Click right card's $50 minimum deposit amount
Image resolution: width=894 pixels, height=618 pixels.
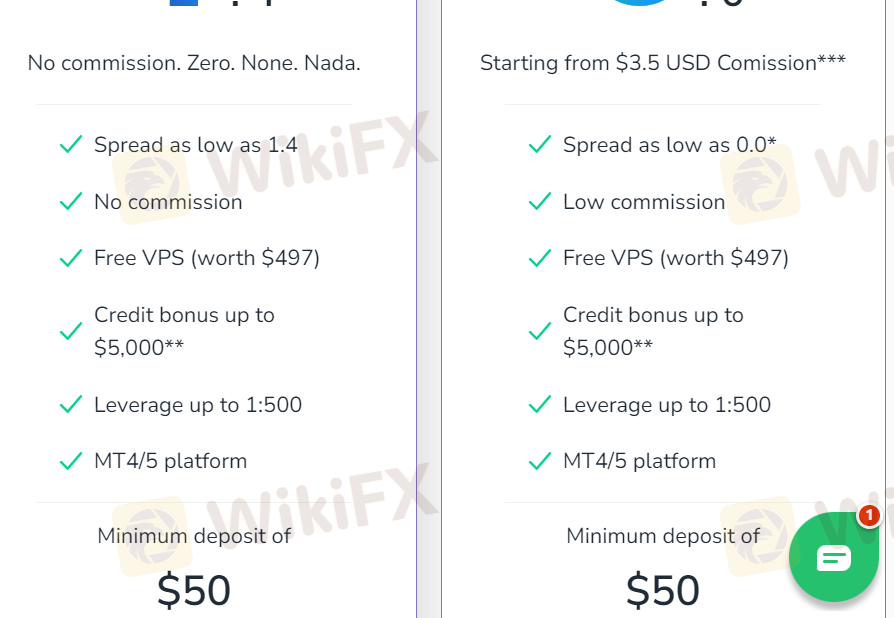pyautogui.click(x=663, y=590)
